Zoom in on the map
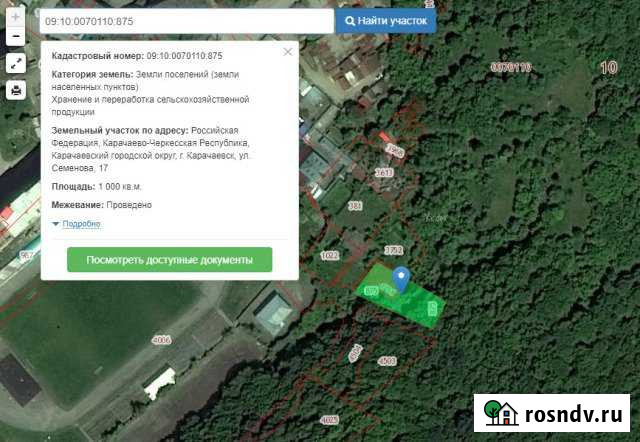 pos(15,18)
